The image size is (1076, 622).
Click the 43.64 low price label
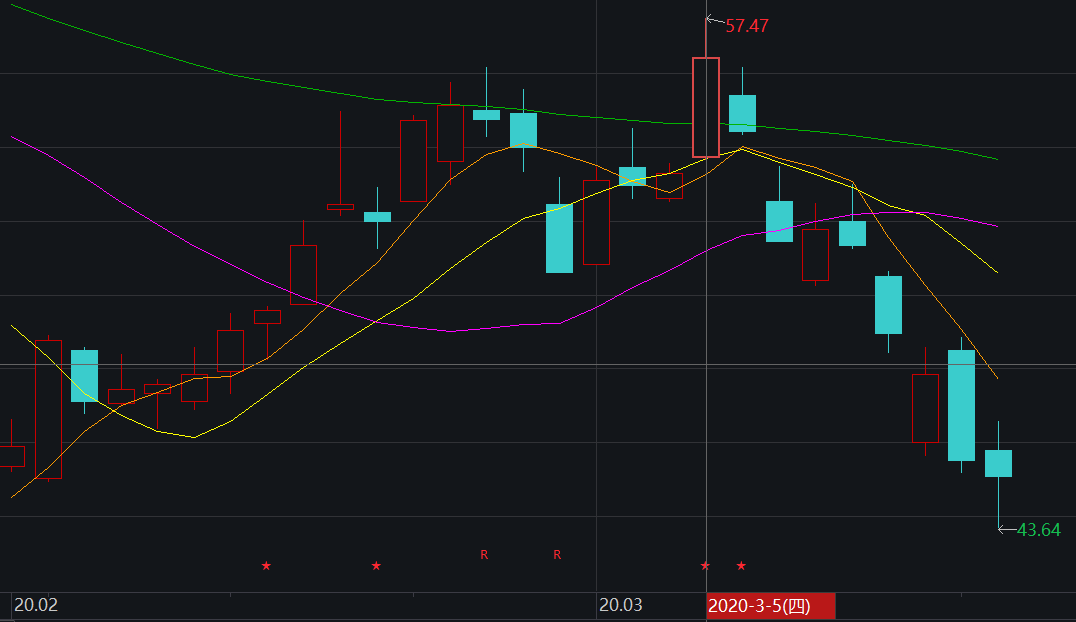[x=1038, y=530]
